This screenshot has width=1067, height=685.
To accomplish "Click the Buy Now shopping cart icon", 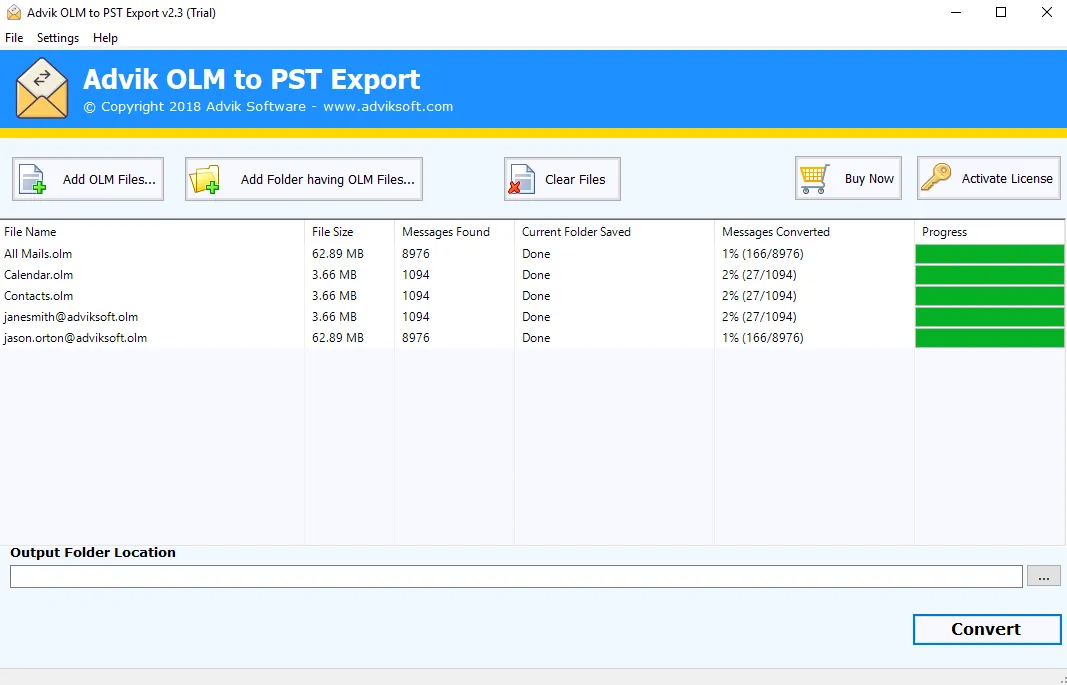I will 814,178.
